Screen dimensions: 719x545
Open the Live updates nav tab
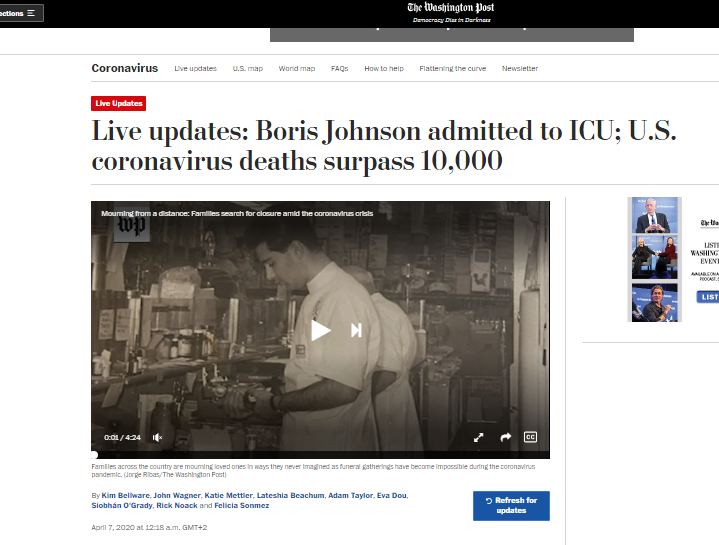tap(195, 68)
